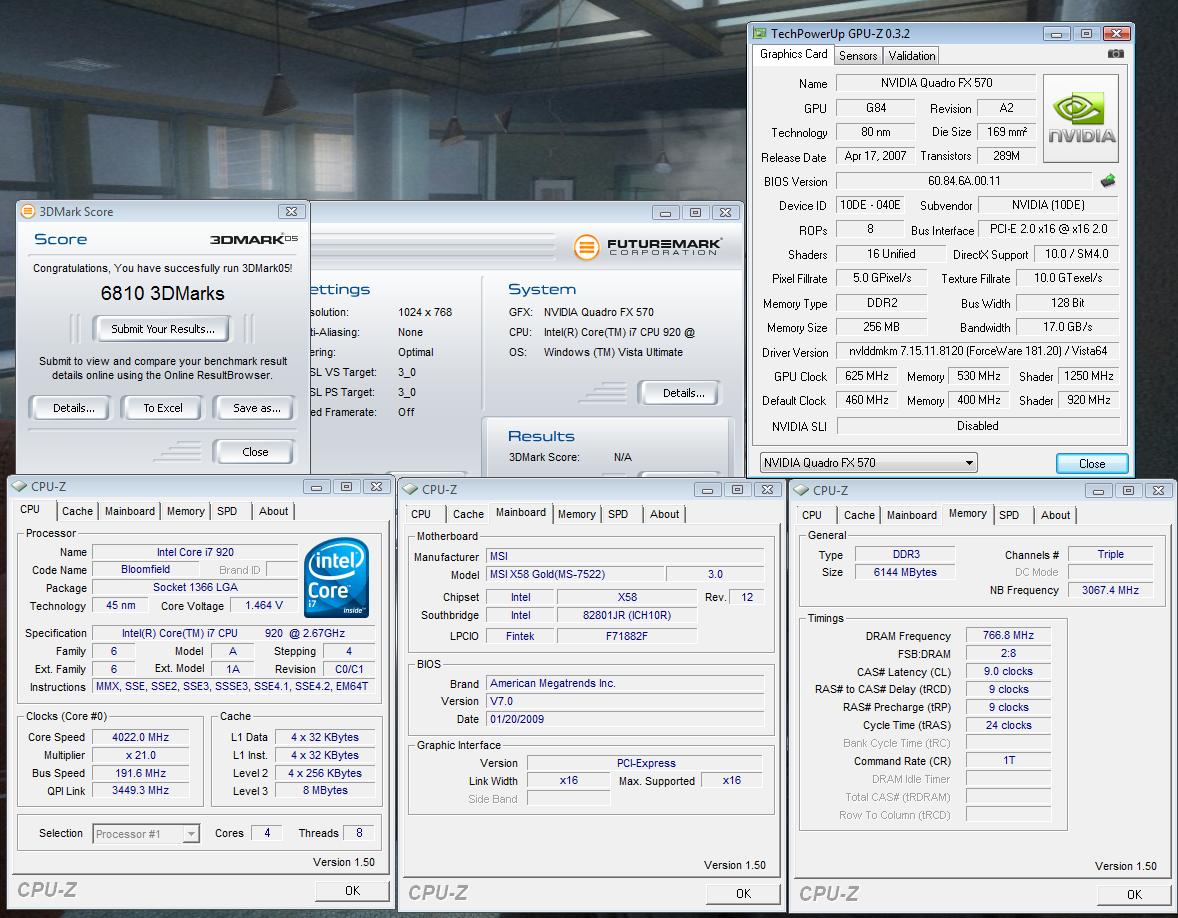Click the 6810 3DMarks score text

tap(162, 293)
